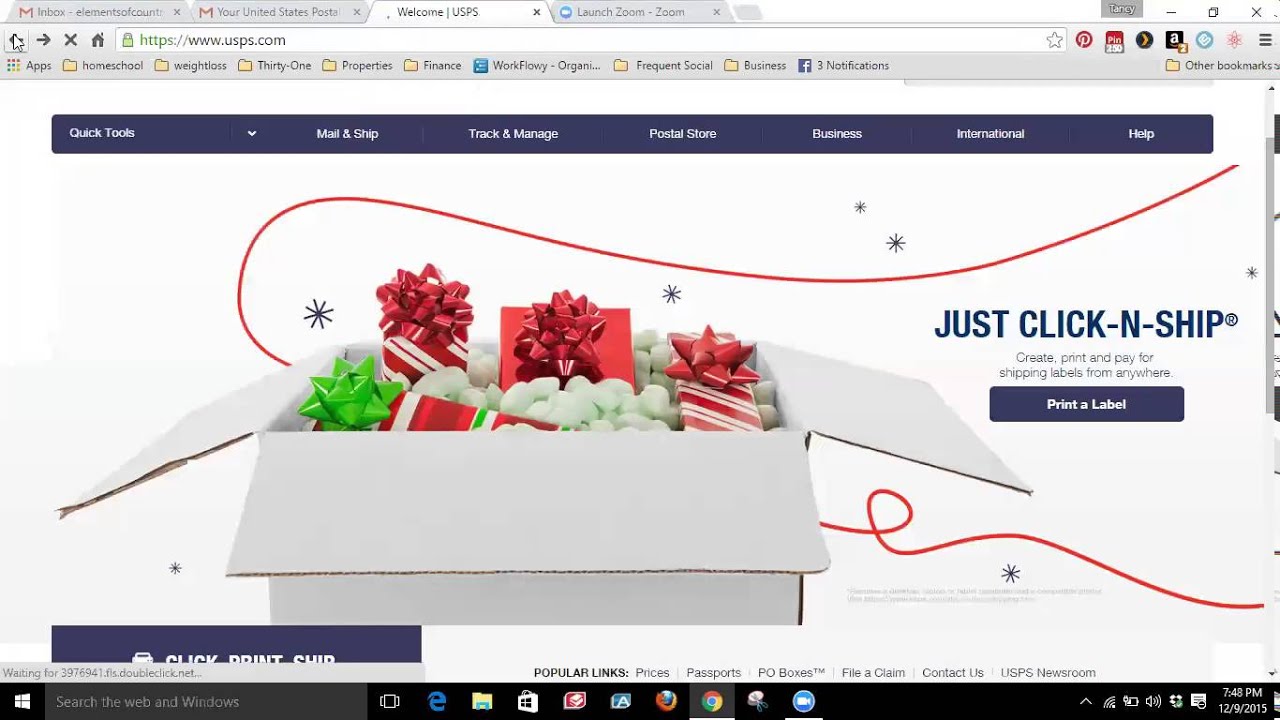Open the Help menu on USPS navbar
Viewport: 1280px width, 720px height.
[x=1141, y=133]
